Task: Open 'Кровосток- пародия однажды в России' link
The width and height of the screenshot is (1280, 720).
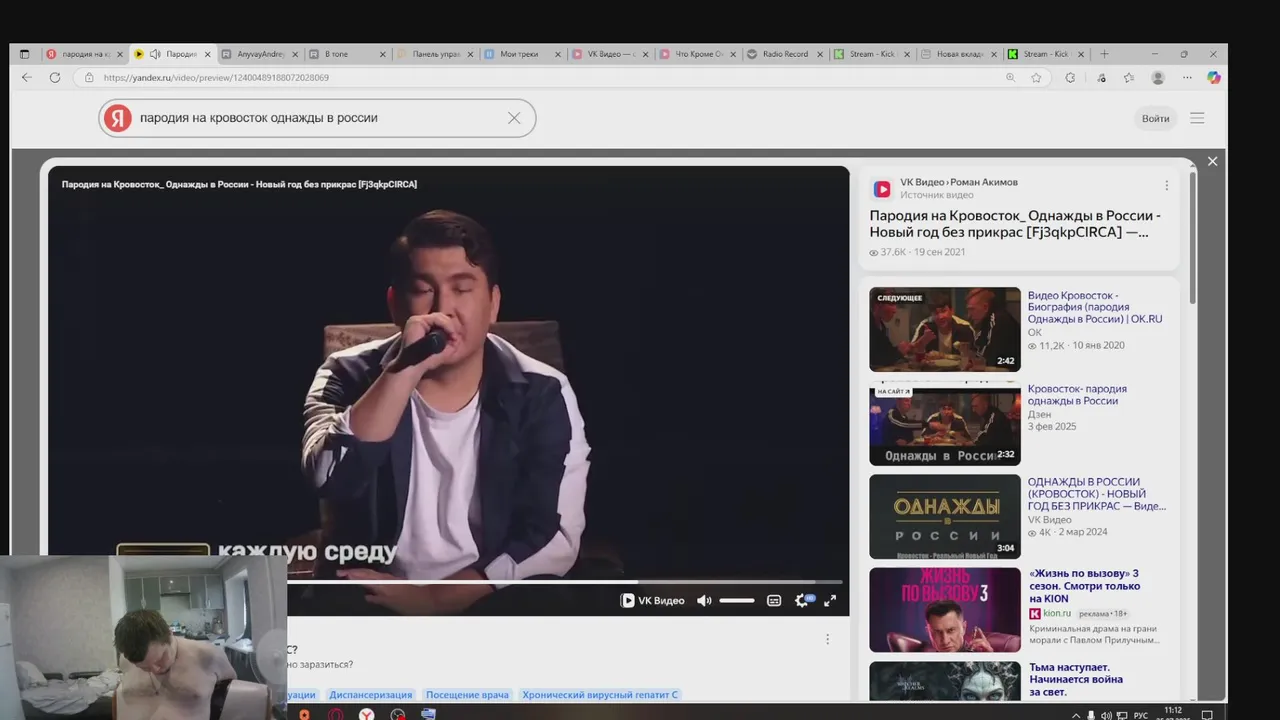Action: tap(1077, 395)
